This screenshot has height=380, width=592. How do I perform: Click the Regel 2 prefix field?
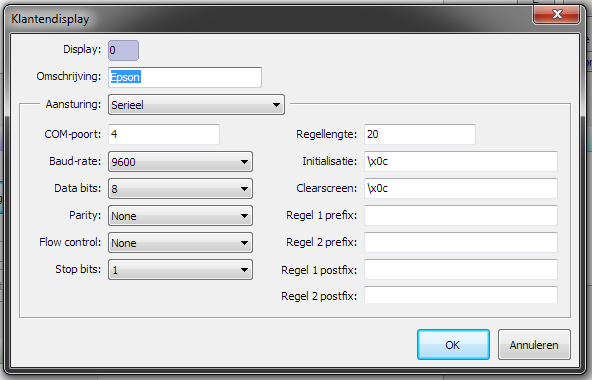tap(461, 242)
